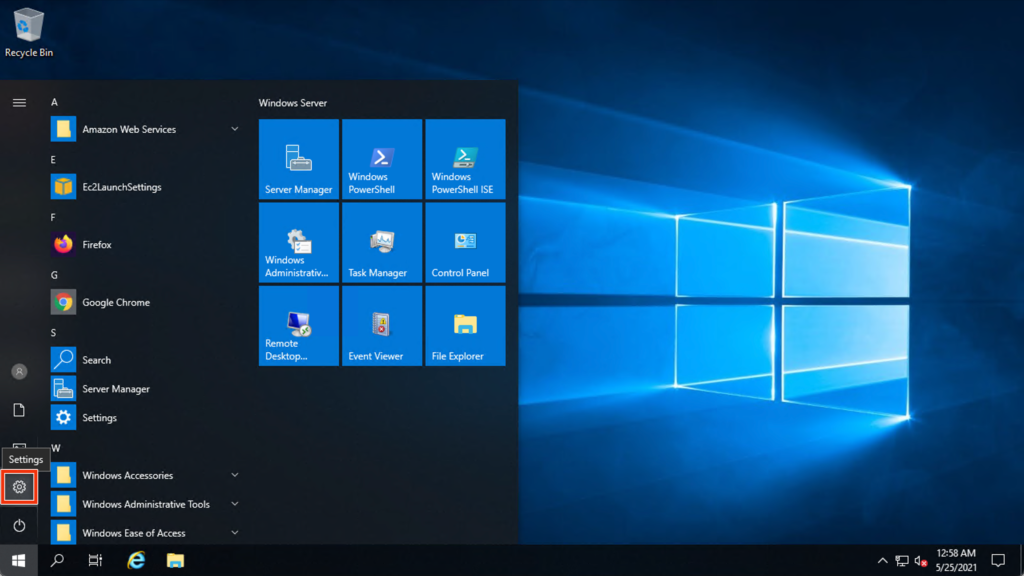Viewport: 1024px width, 576px height.
Task: Open the Server Manager tile
Action: tap(298, 159)
